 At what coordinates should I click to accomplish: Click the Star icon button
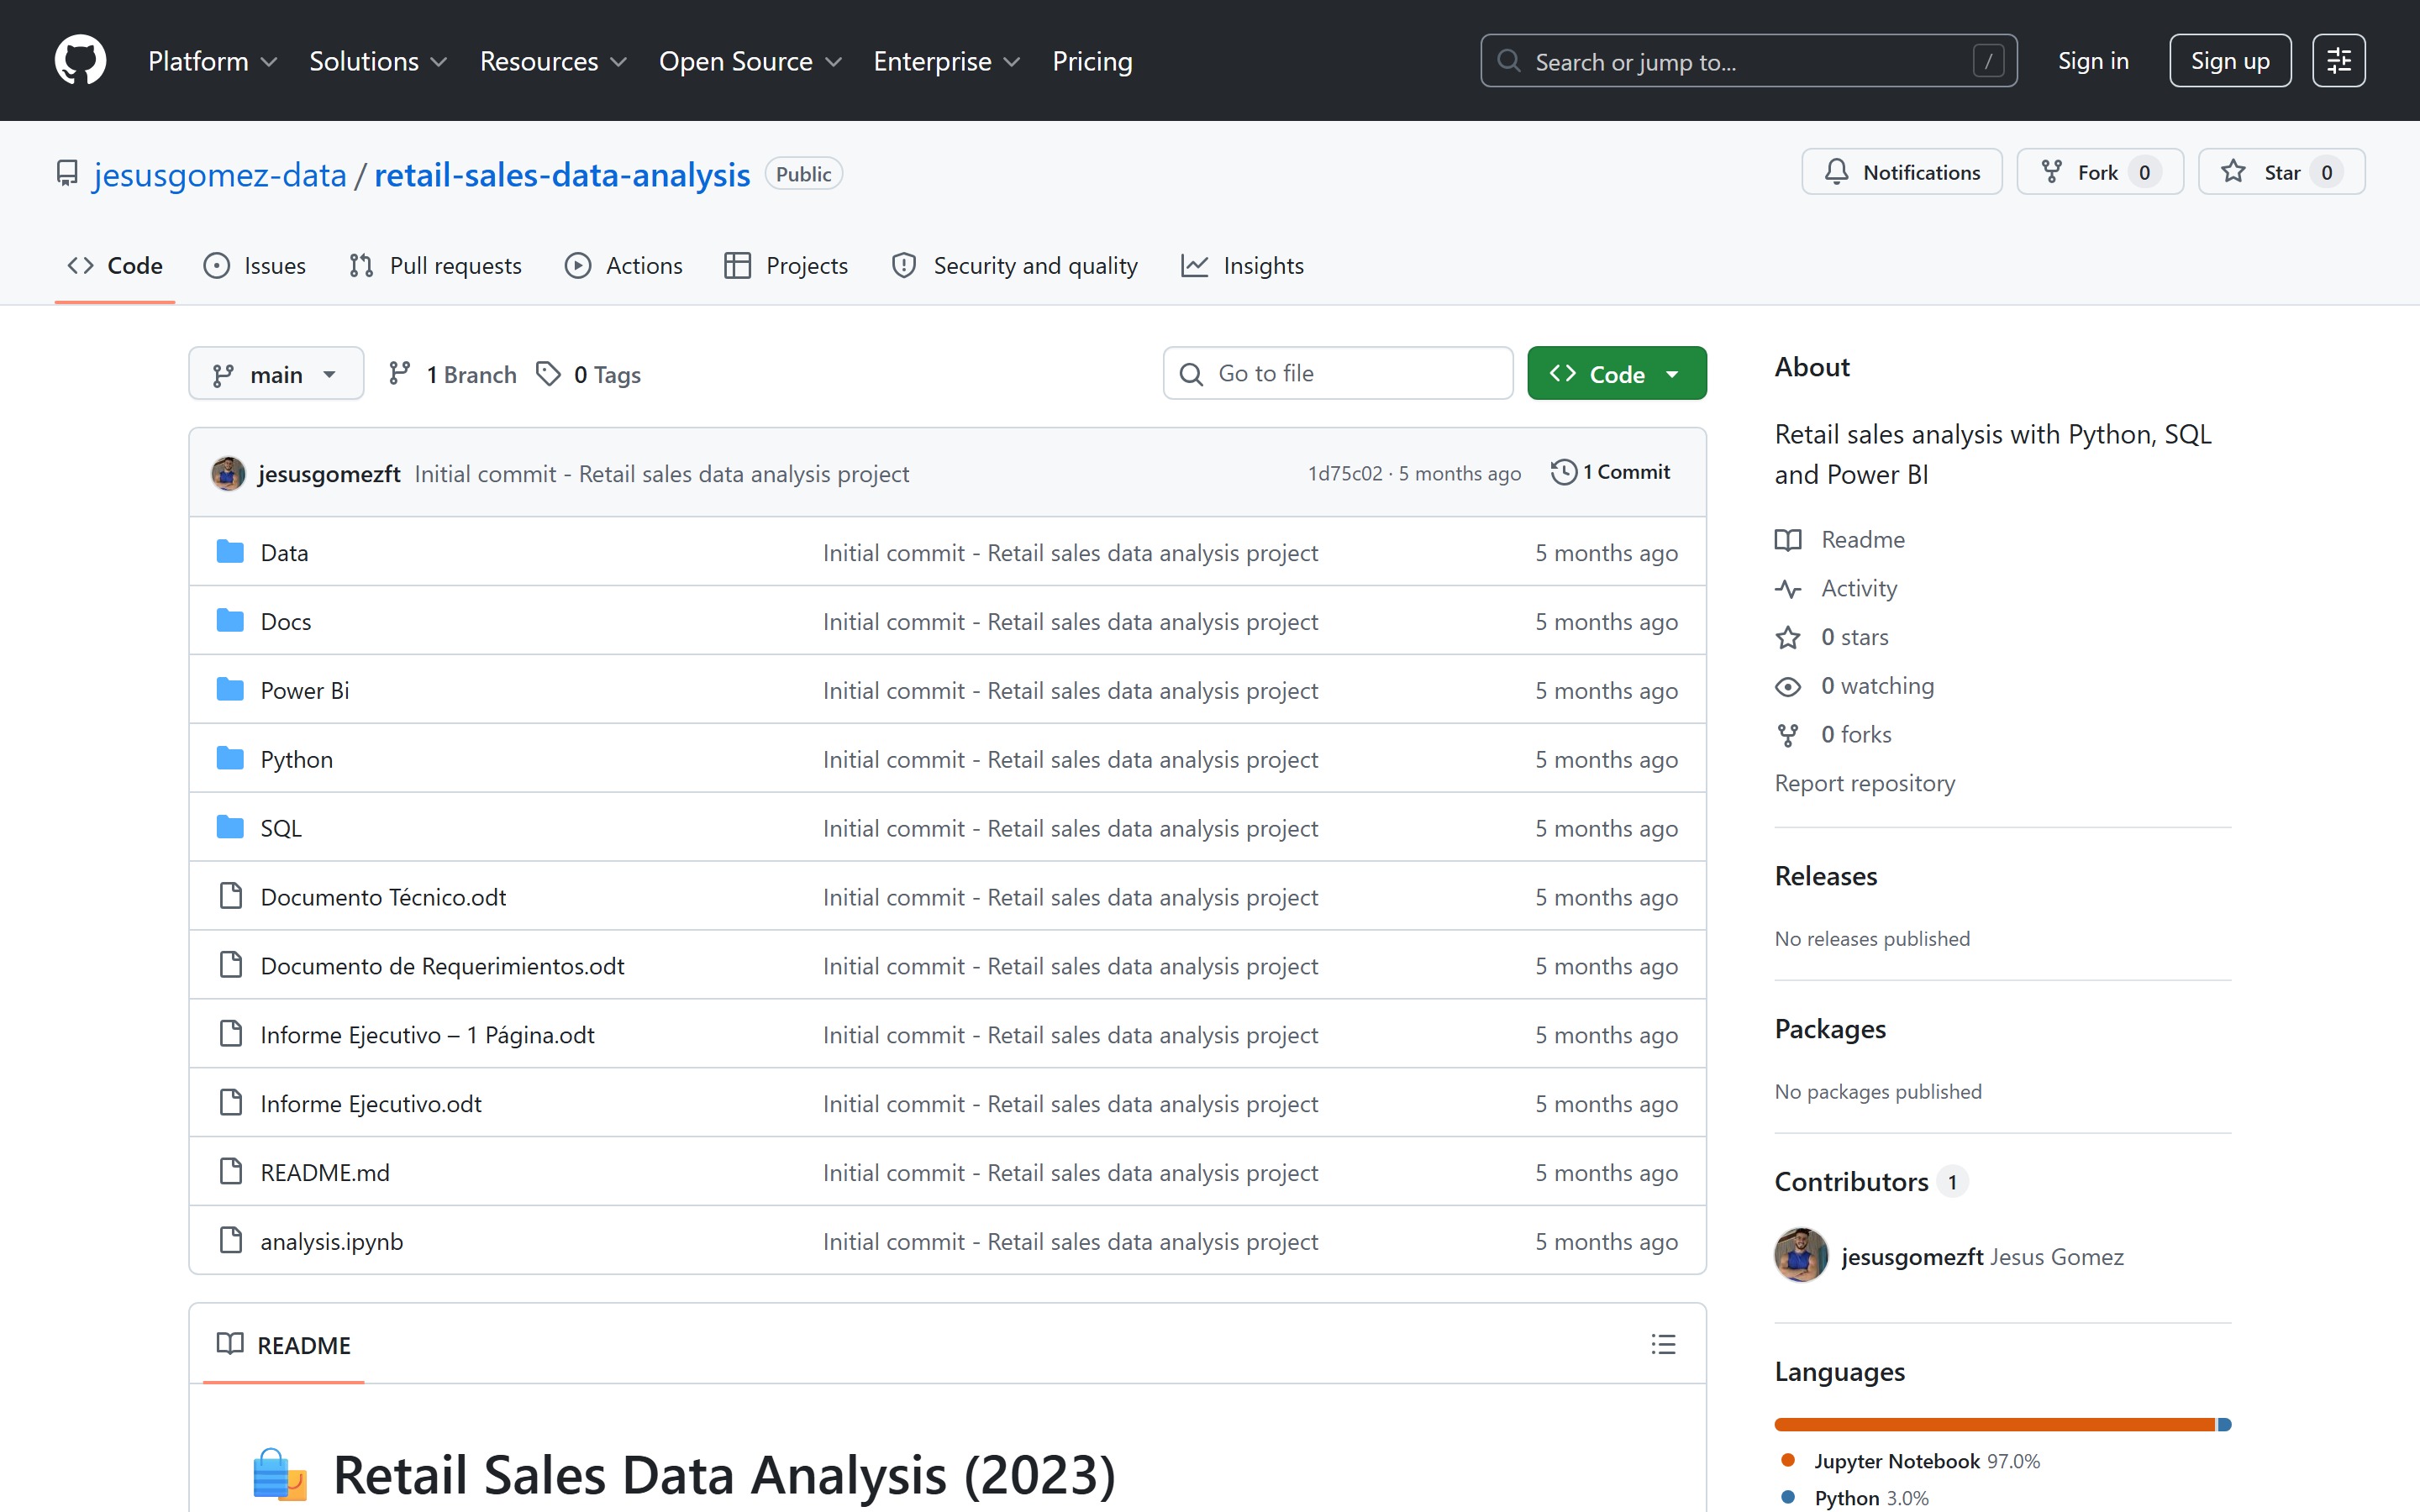pyautogui.click(x=2233, y=172)
